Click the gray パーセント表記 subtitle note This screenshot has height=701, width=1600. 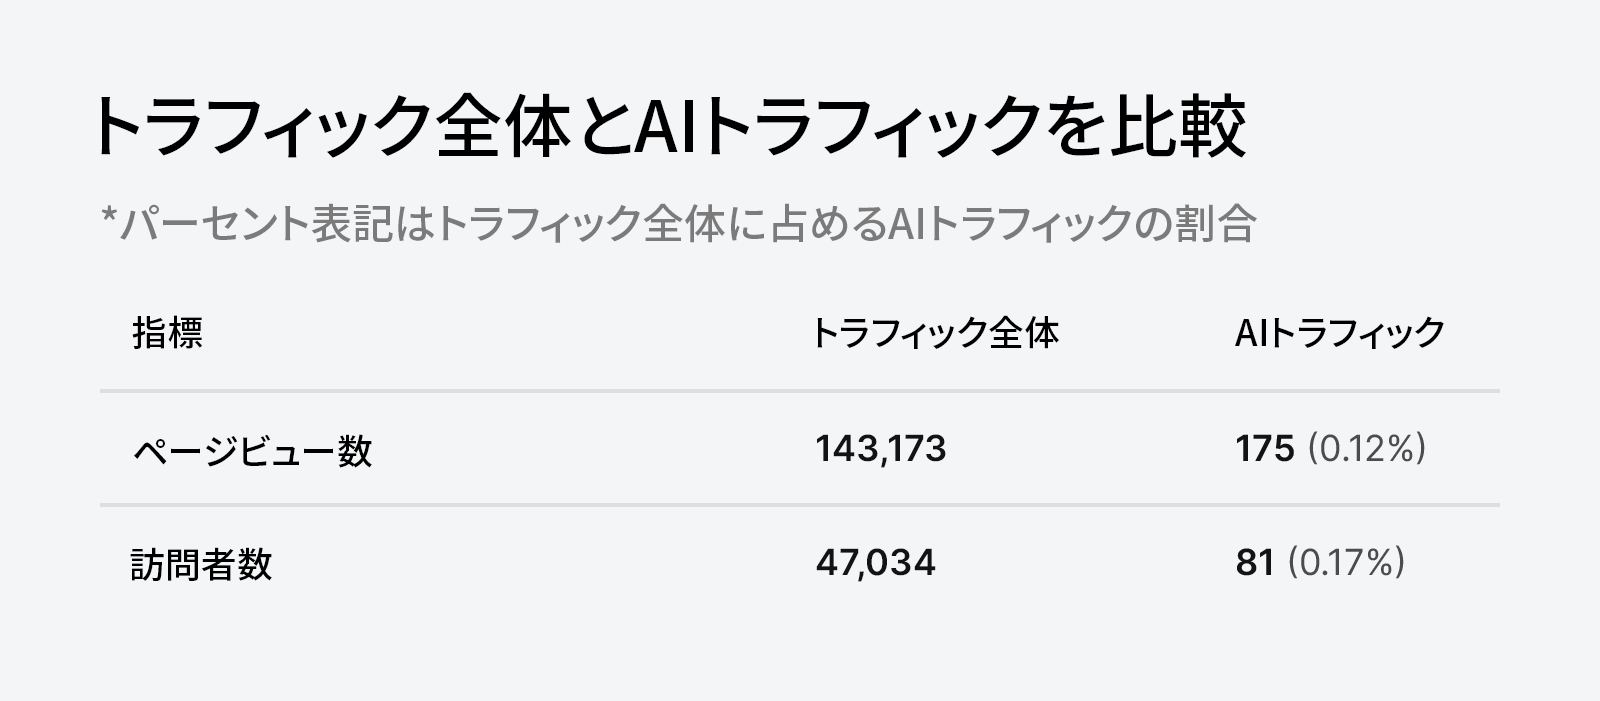(678, 224)
